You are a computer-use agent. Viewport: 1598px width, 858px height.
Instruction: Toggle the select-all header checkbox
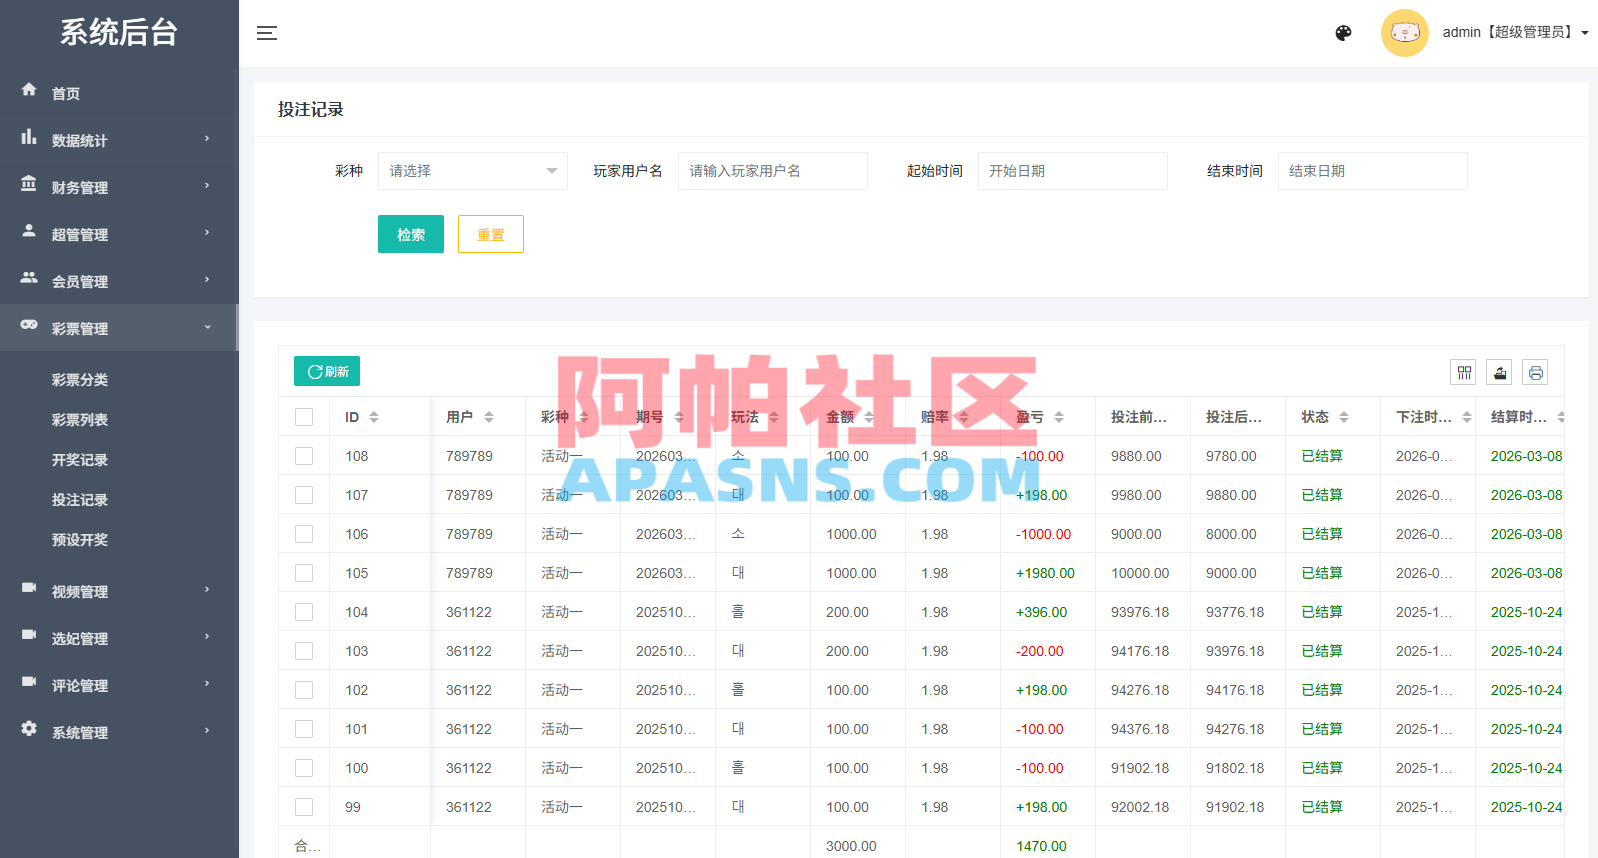[x=304, y=417]
